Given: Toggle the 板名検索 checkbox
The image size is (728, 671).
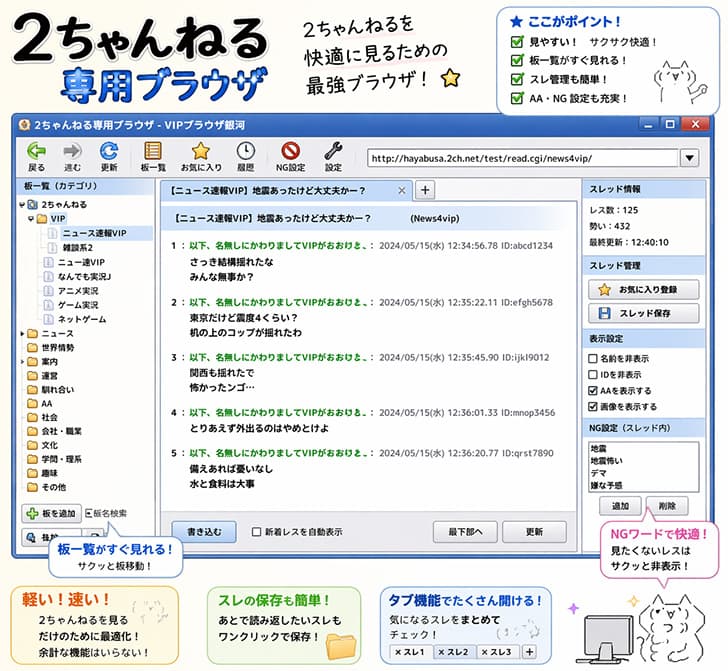Looking at the screenshot, I should [89, 513].
